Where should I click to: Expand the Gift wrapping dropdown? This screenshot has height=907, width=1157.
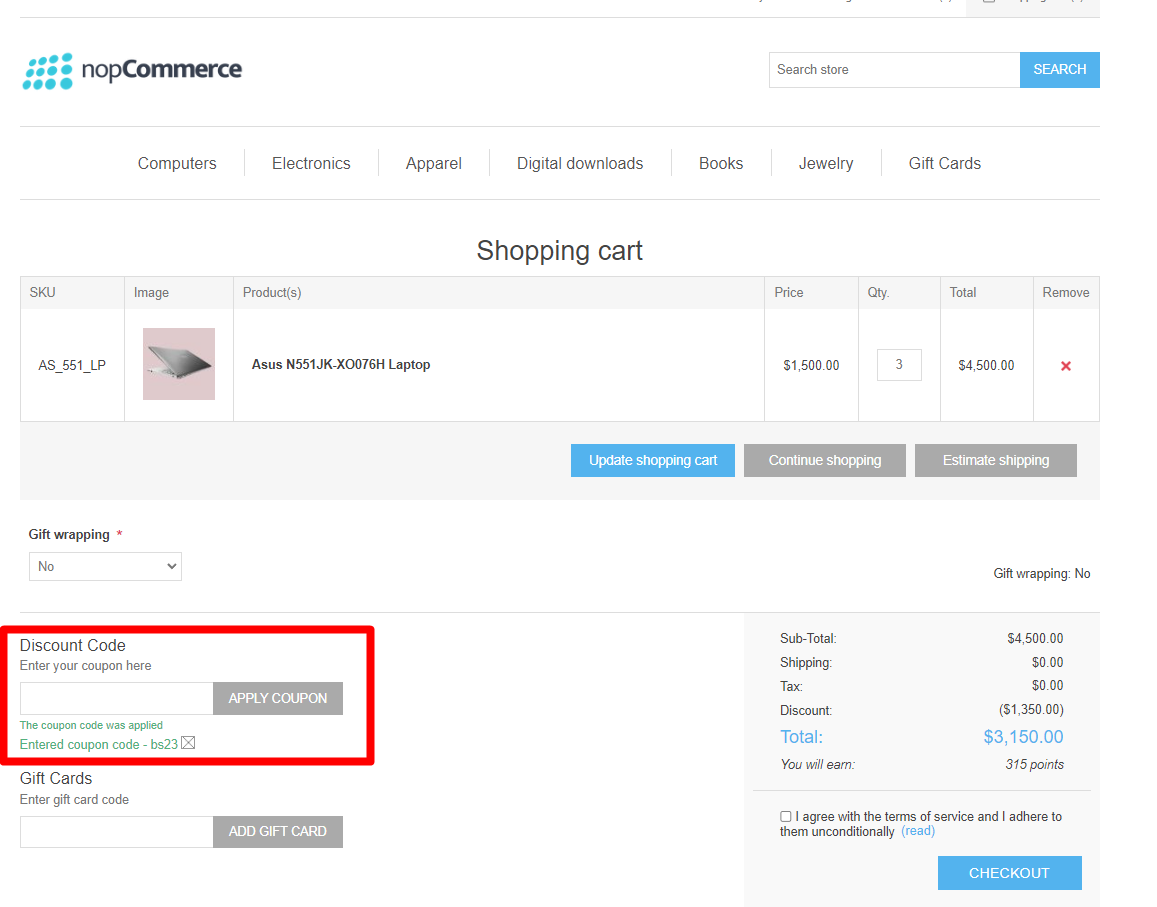point(105,566)
